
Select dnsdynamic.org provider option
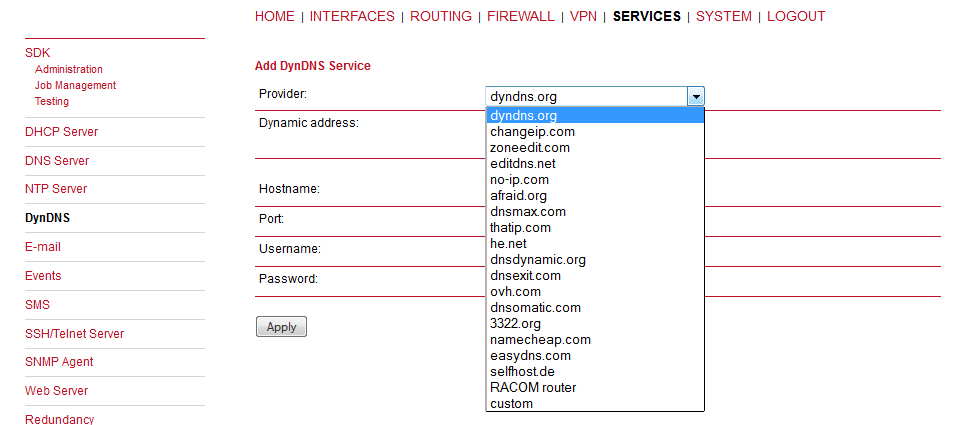coord(595,260)
